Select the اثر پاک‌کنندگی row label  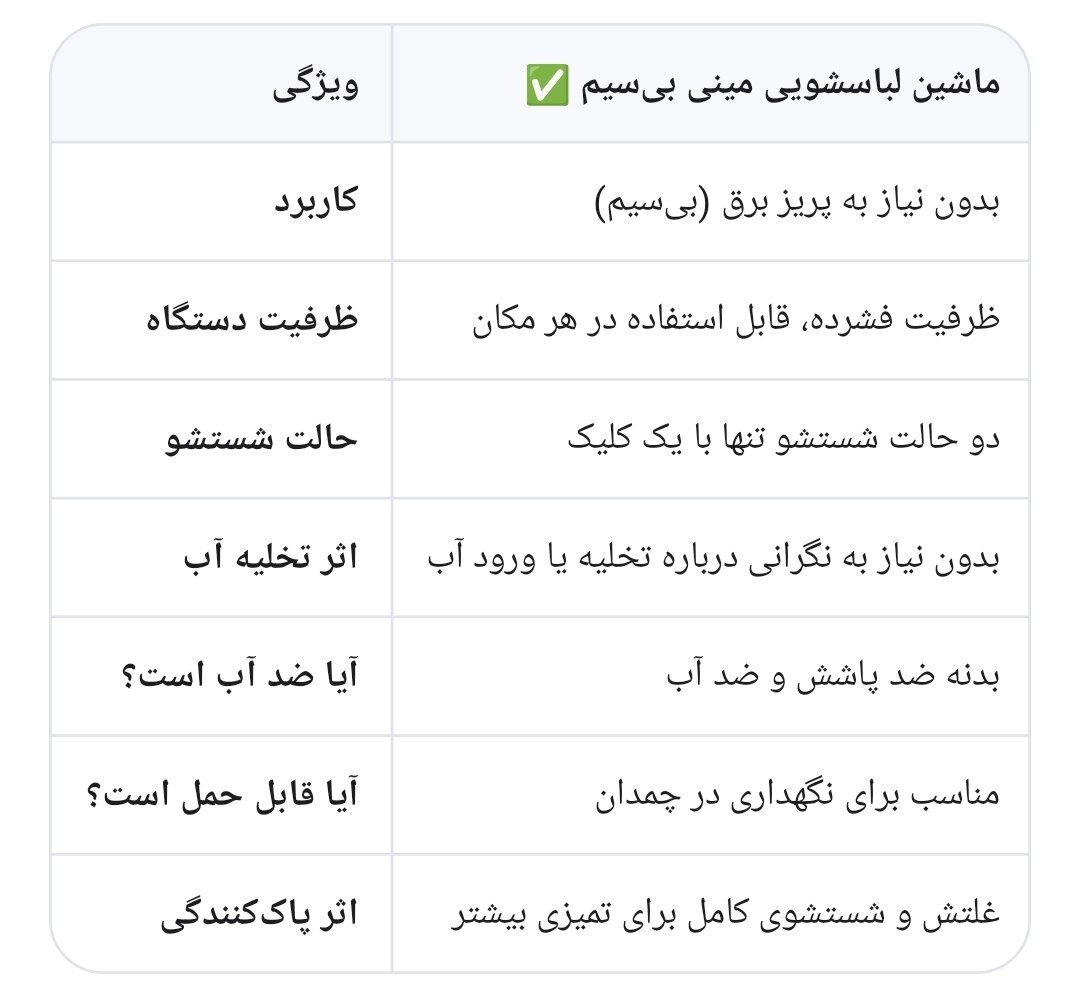click(260, 914)
